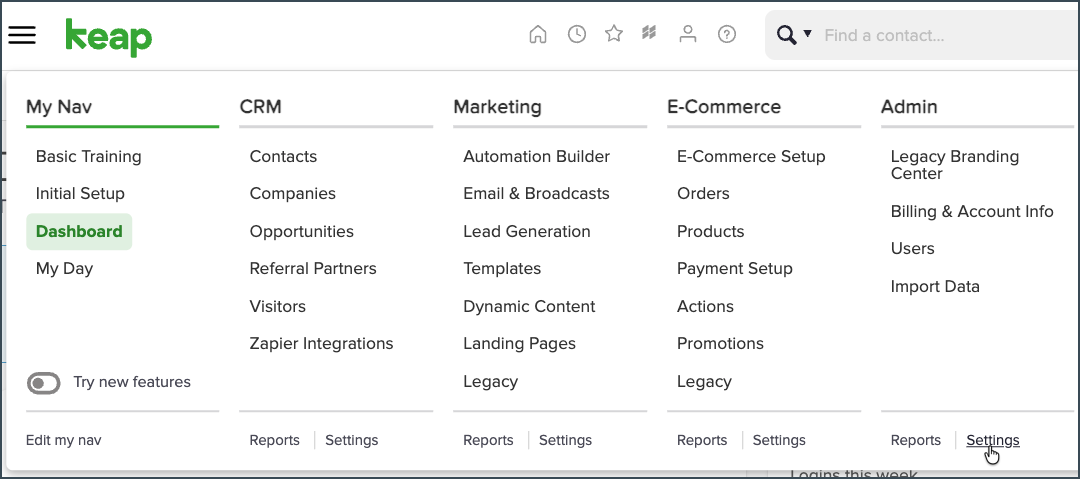Image resolution: width=1080 pixels, height=479 pixels.
Task: Open Basic Training
Action: point(89,156)
